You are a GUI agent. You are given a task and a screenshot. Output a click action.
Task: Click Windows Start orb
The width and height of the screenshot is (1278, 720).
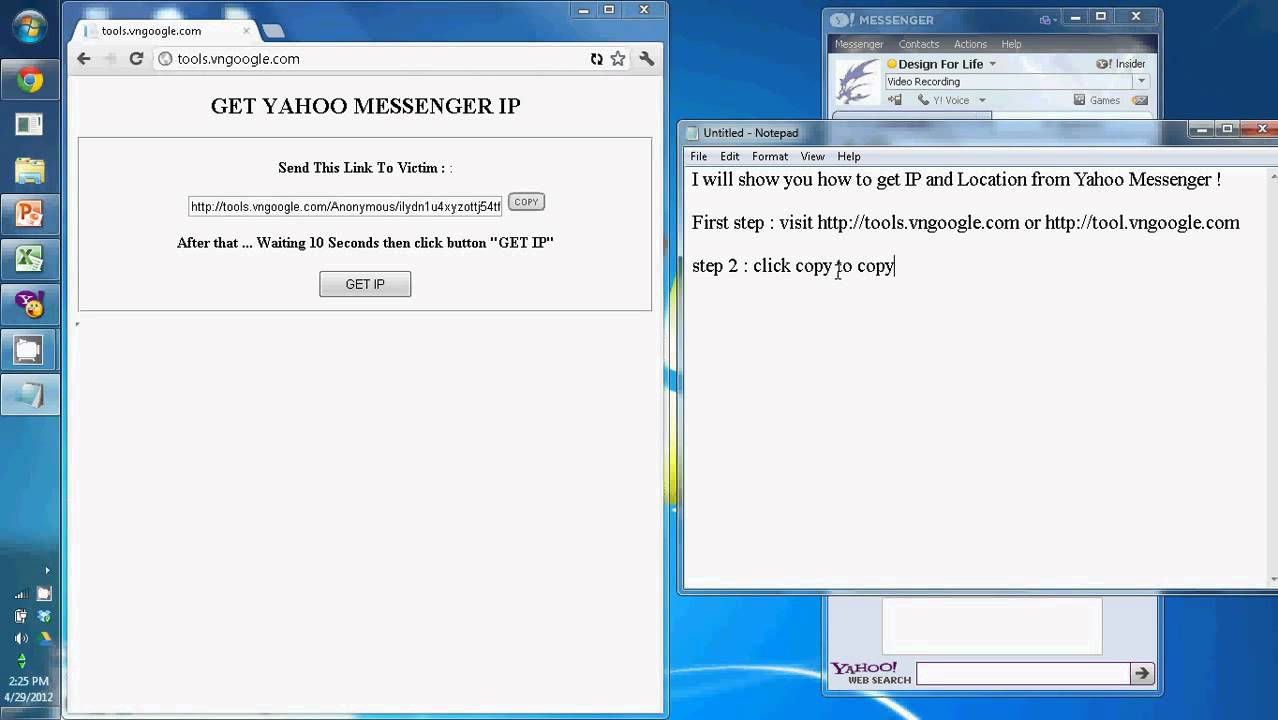(x=29, y=25)
